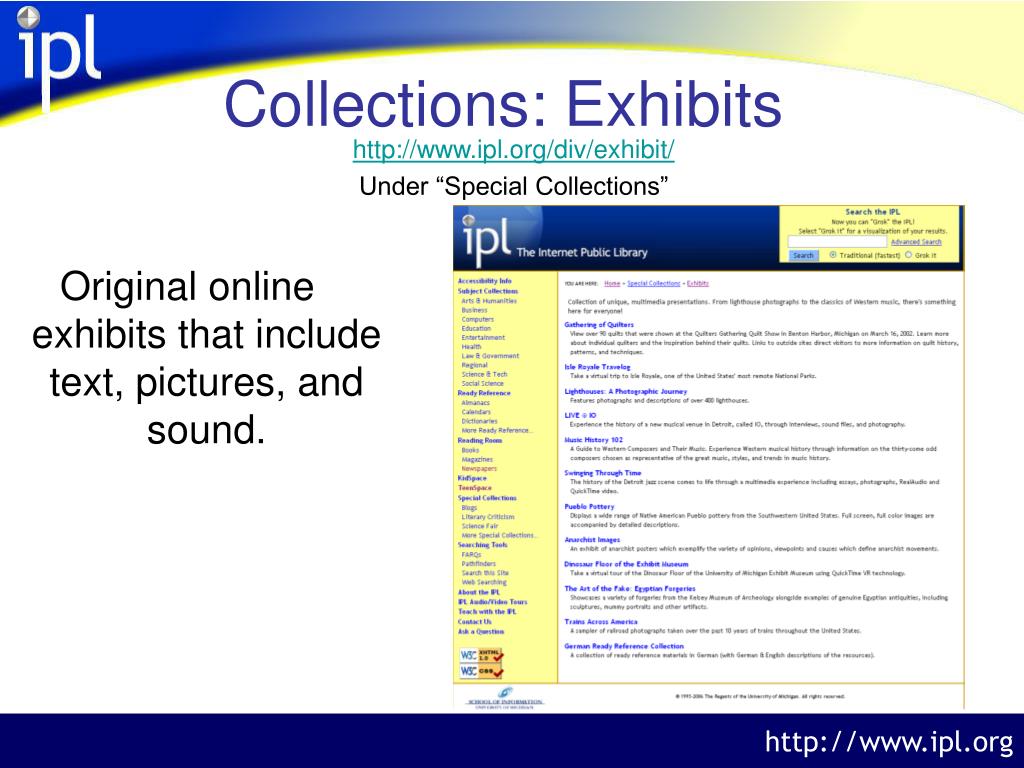The height and width of the screenshot is (768, 1024).
Task: Open the Social Science subject link
Action: pos(483,383)
